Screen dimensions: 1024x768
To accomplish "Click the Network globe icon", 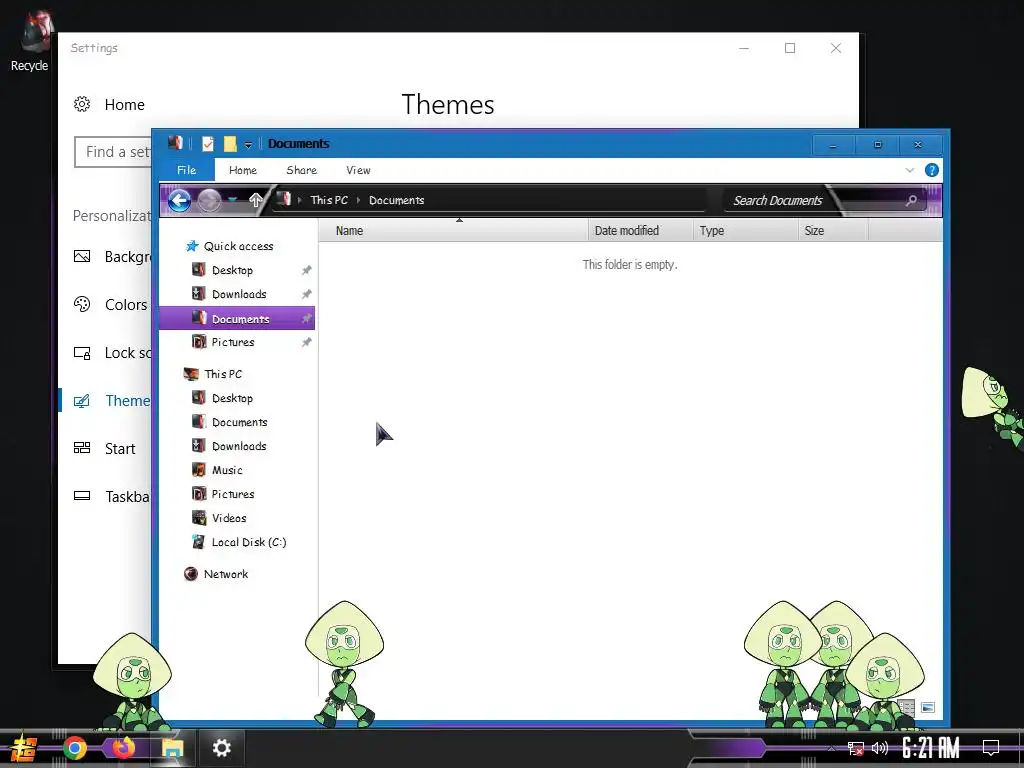I will (191, 574).
